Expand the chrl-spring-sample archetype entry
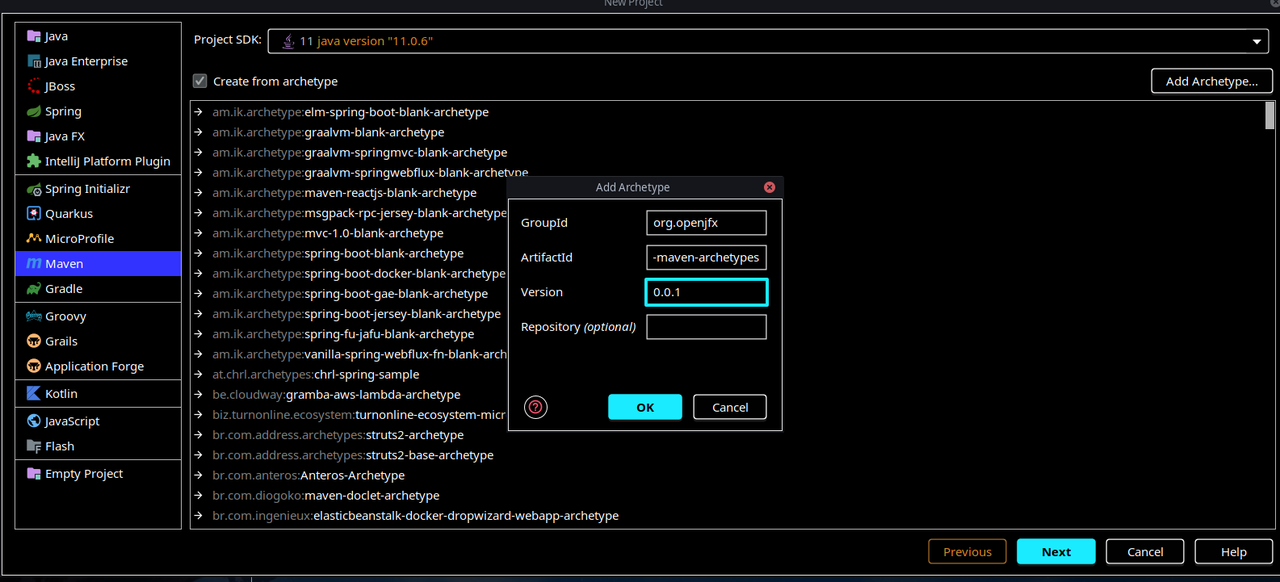The width and height of the screenshot is (1280, 582). pos(199,374)
